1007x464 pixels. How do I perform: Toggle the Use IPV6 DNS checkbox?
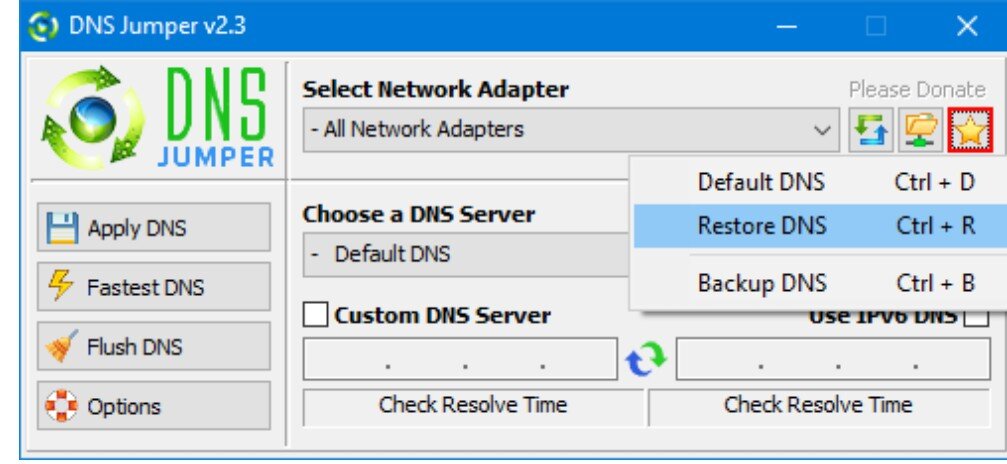(977, 316)
